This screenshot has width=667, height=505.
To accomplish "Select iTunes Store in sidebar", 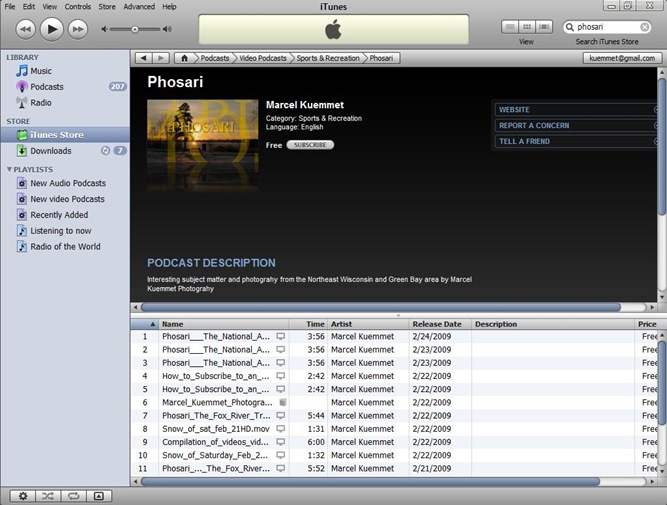I will click(x=66, y=135).
